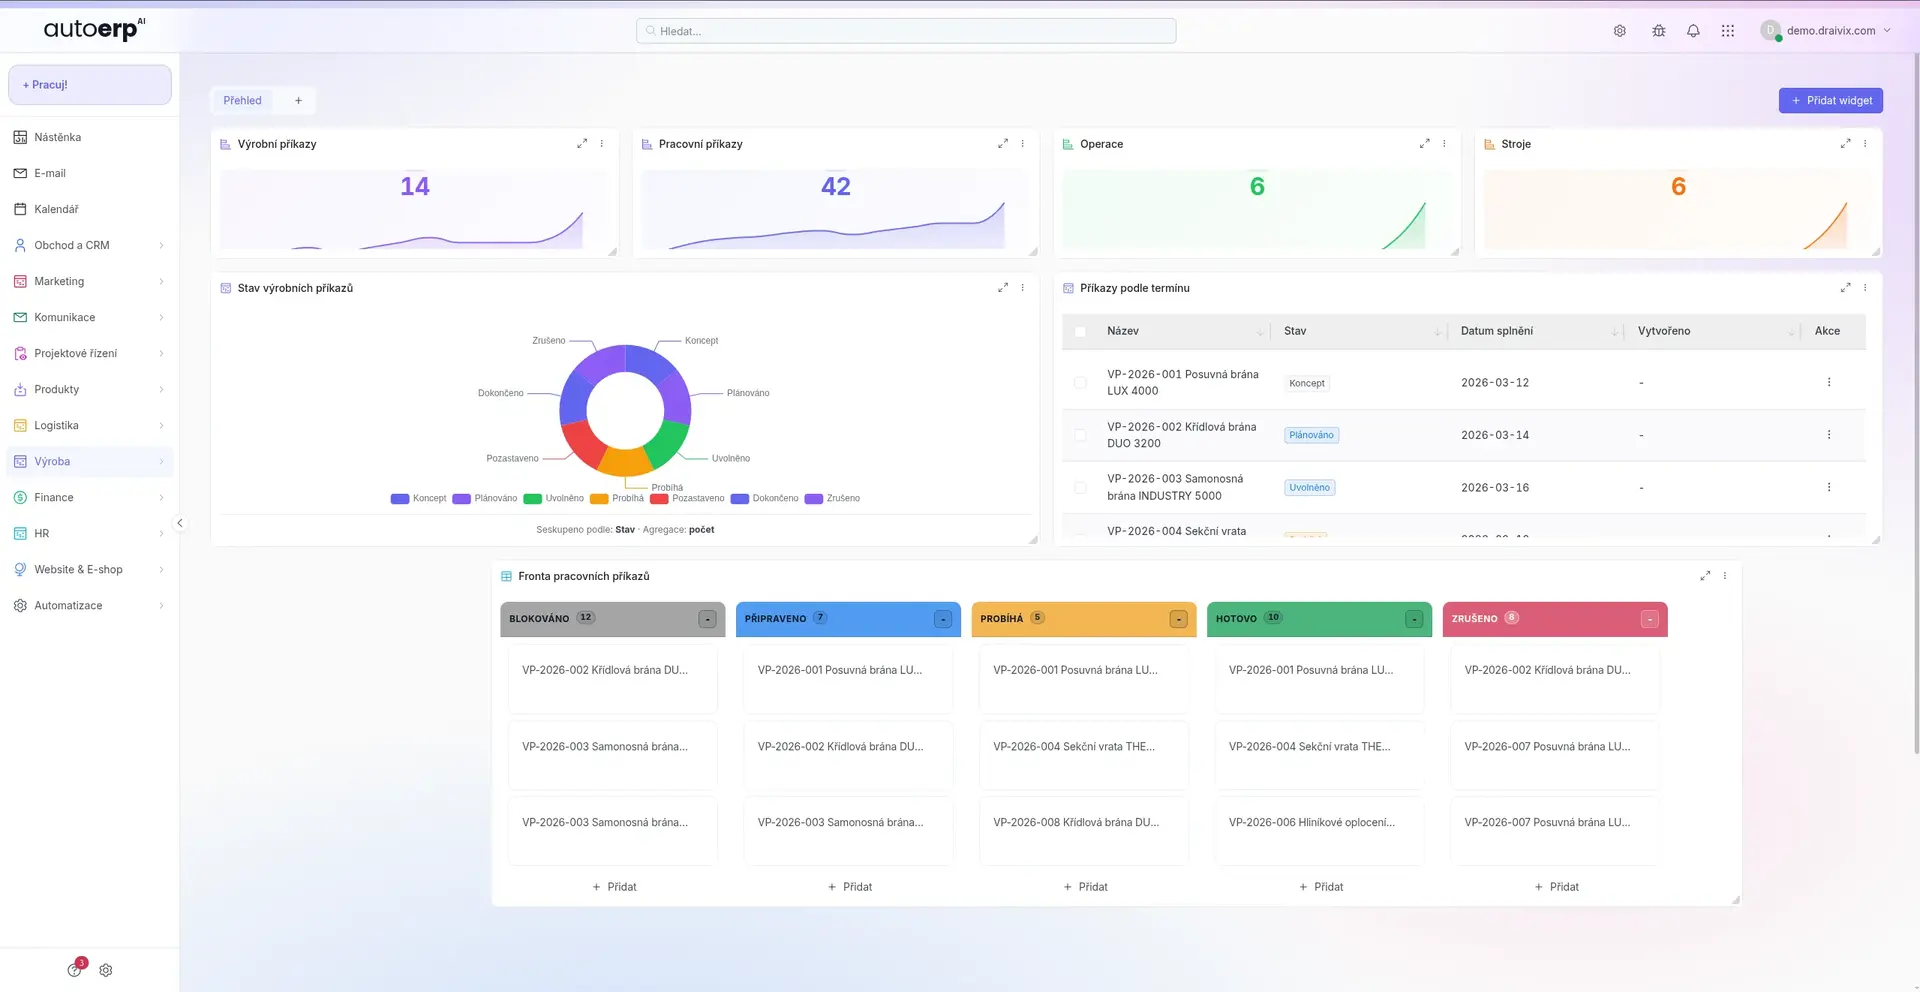Open the demo.draivix.com account dropdown
Screen dimensions: 1920x992
point(1826,31)
